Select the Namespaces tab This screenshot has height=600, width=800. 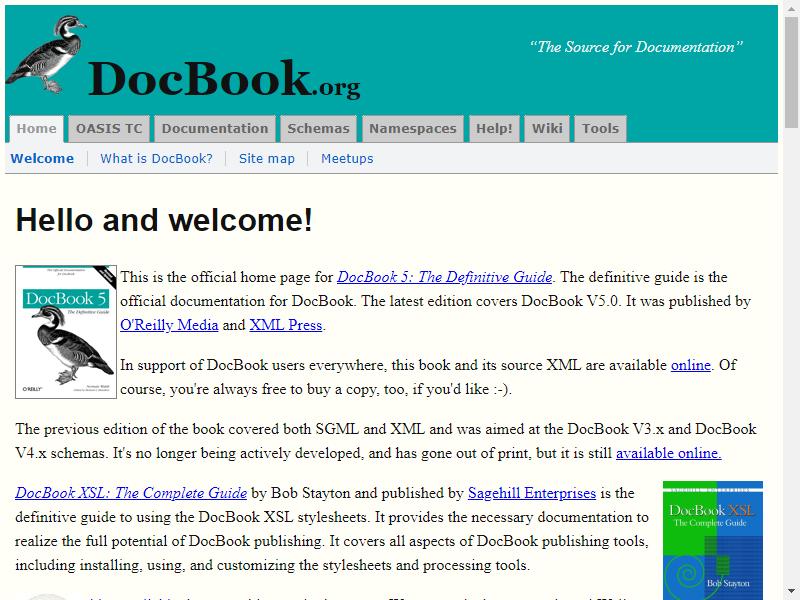point(413,129)
